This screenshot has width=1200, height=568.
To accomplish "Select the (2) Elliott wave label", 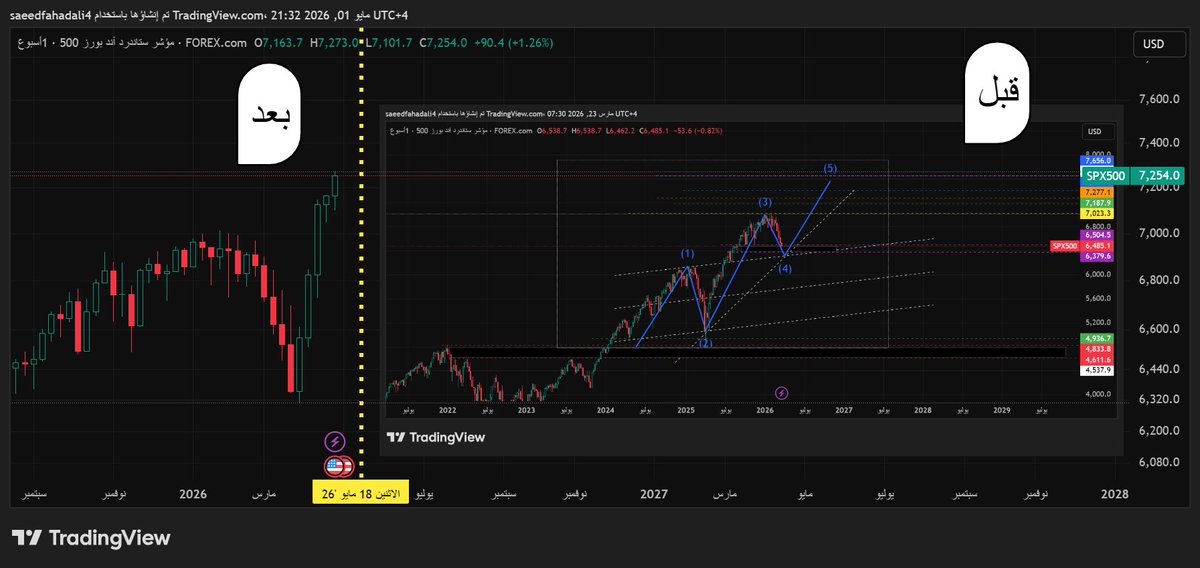I will point(705,343).
